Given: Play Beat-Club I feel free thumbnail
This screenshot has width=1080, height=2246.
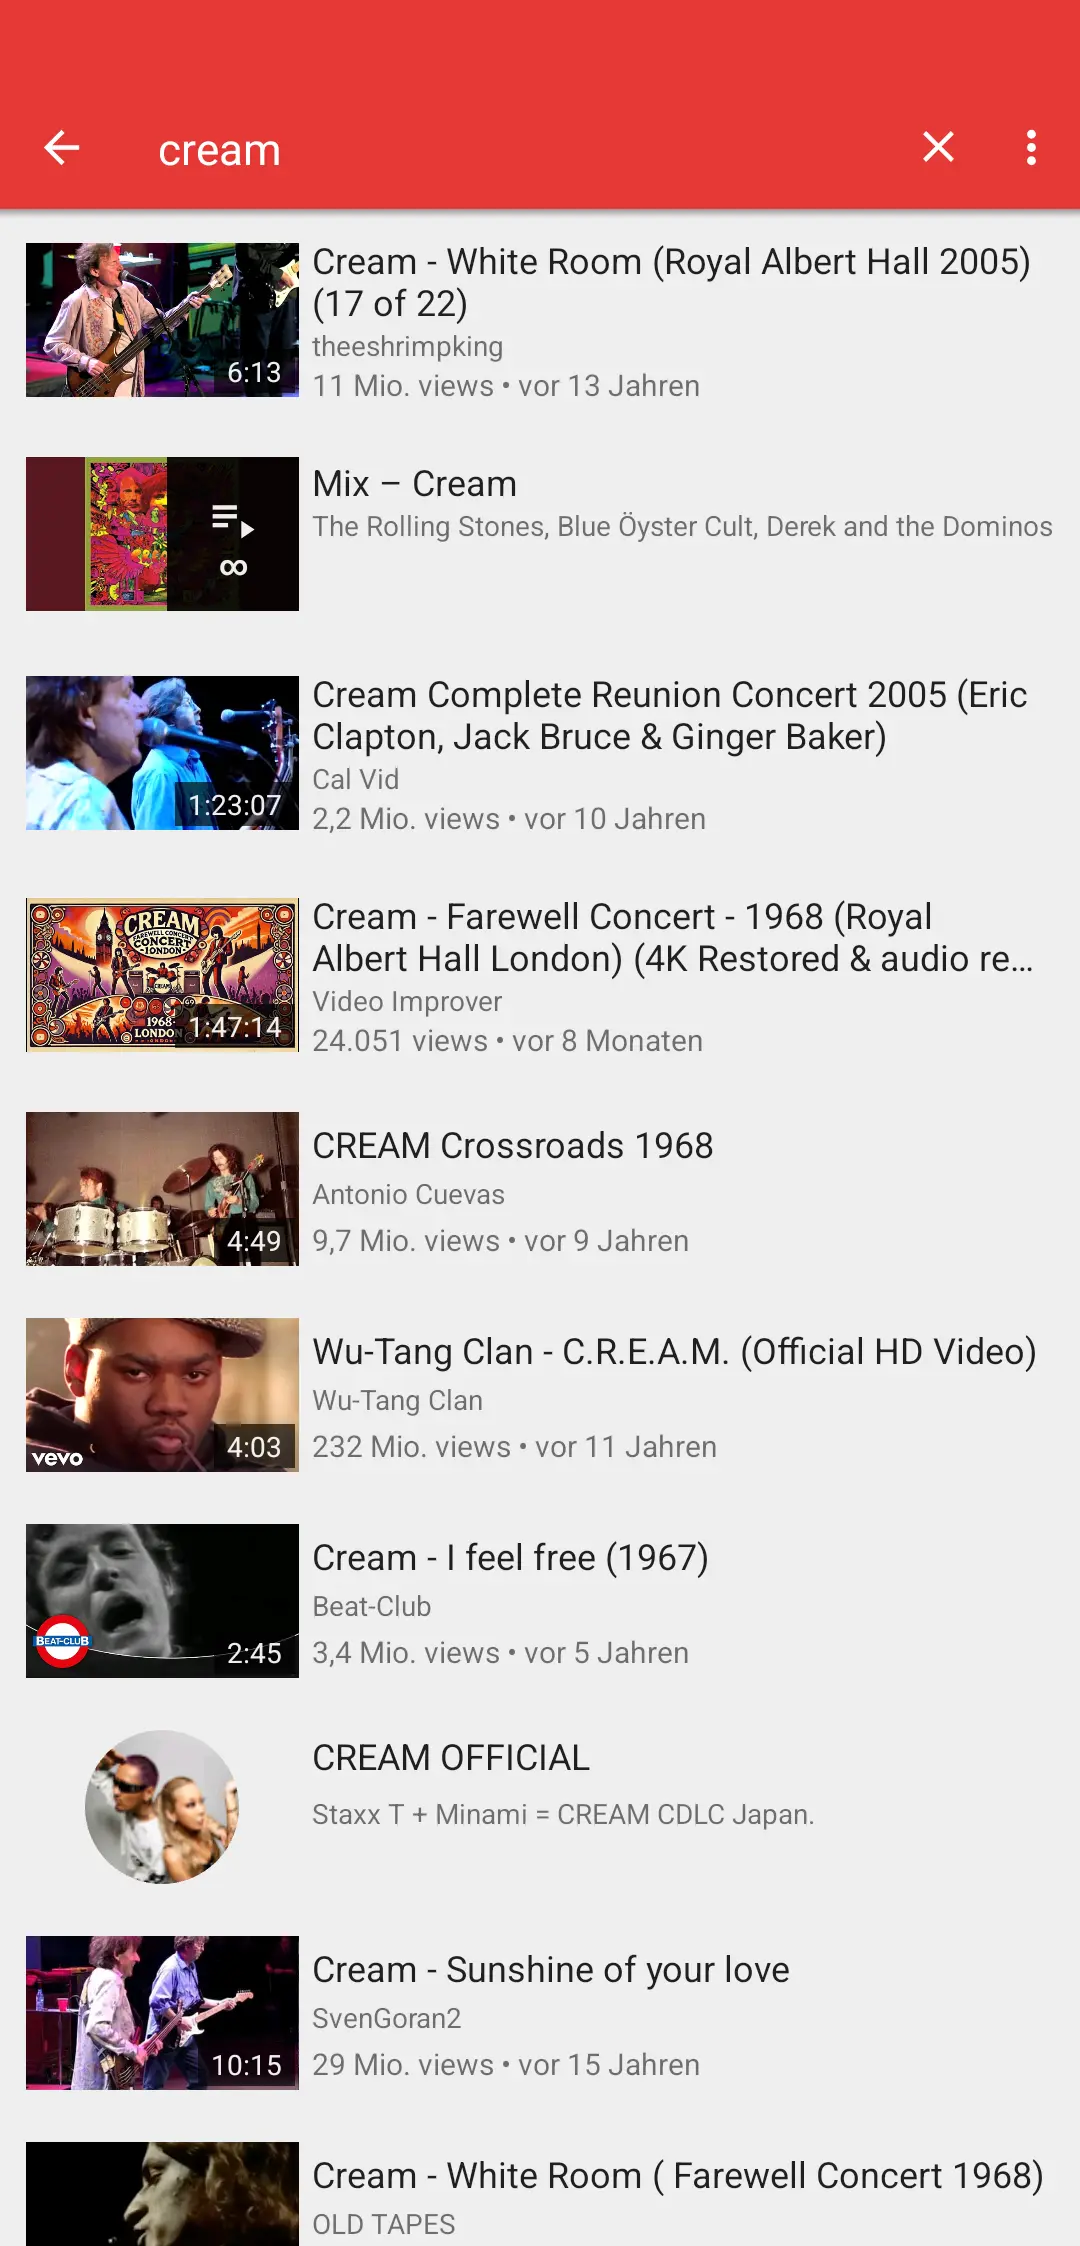Looking at the screenshot, I should click(162, 1601).
